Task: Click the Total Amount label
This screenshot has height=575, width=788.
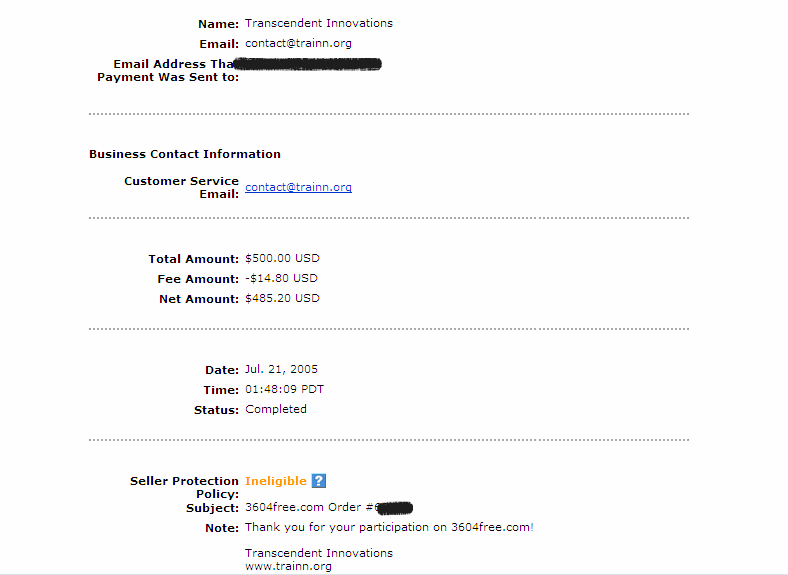Action: tap(193, 259)
